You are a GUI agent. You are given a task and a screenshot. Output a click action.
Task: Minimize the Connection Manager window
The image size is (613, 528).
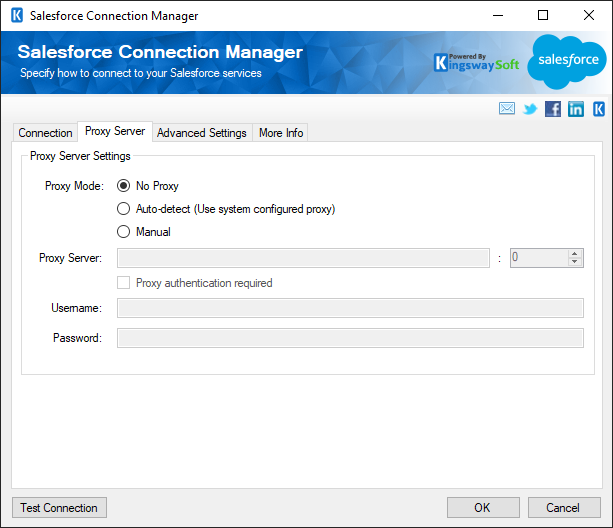point(498,16)
